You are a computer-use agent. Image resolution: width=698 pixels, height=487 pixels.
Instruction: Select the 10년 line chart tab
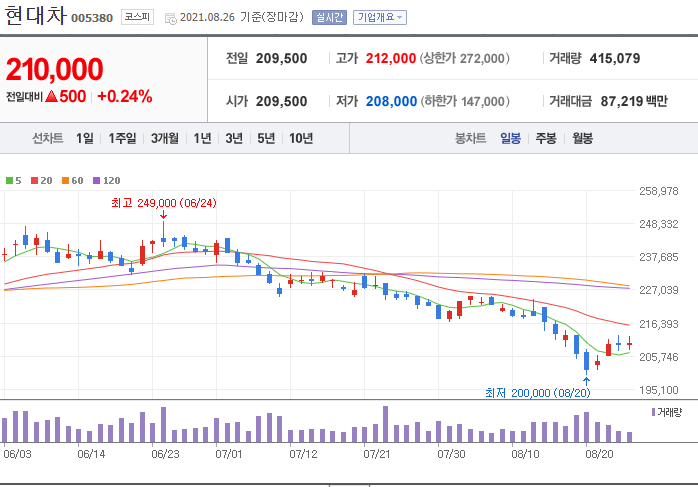pos(301,138)
